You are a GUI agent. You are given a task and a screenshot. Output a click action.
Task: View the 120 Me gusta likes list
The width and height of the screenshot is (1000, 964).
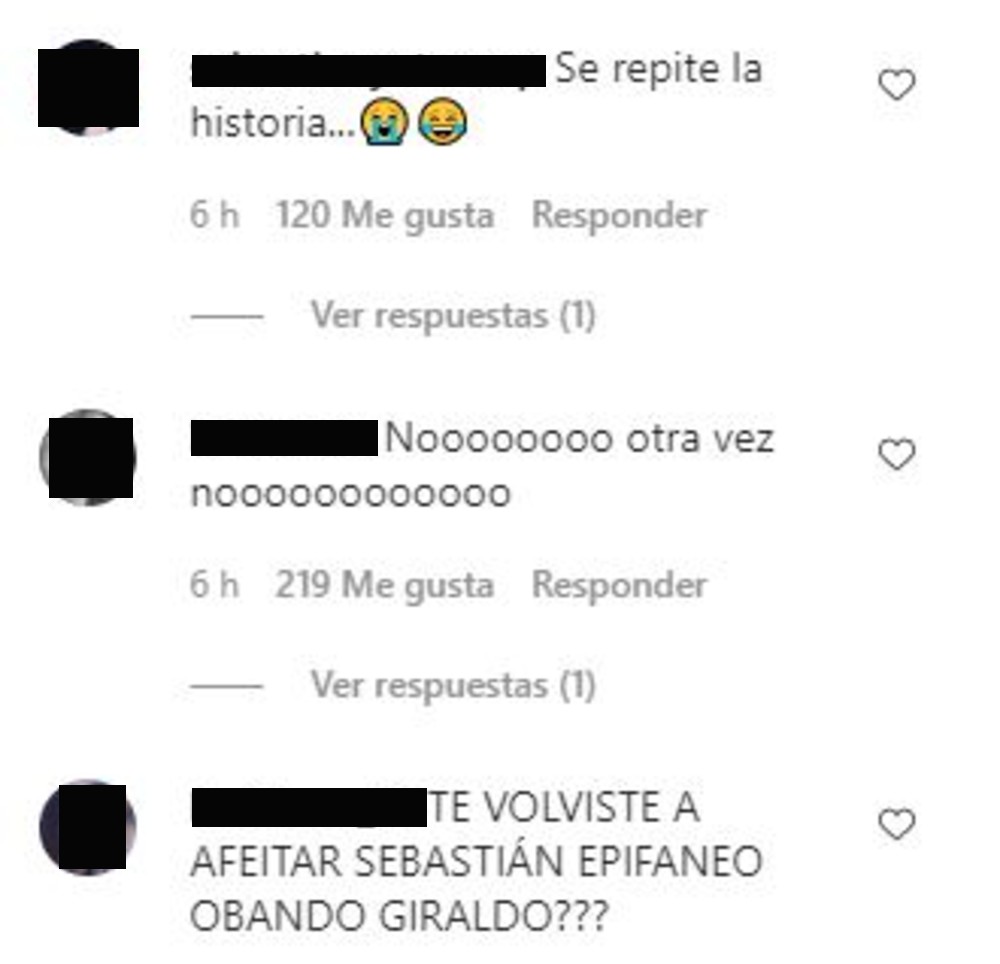tap(385, 215)
